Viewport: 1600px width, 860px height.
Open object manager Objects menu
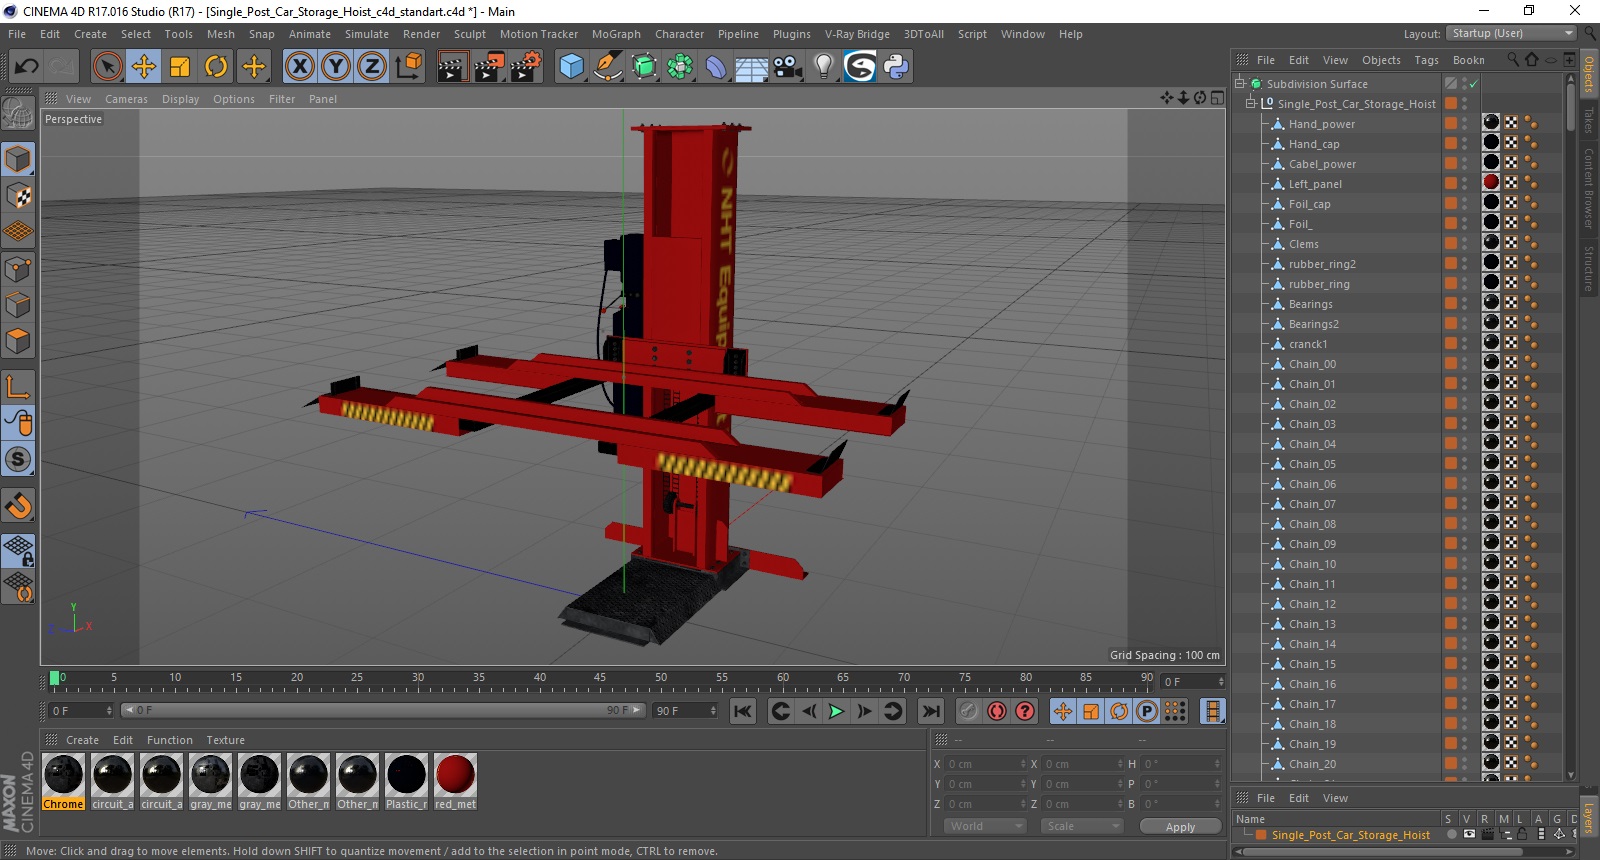click(x=1381, y=60)
